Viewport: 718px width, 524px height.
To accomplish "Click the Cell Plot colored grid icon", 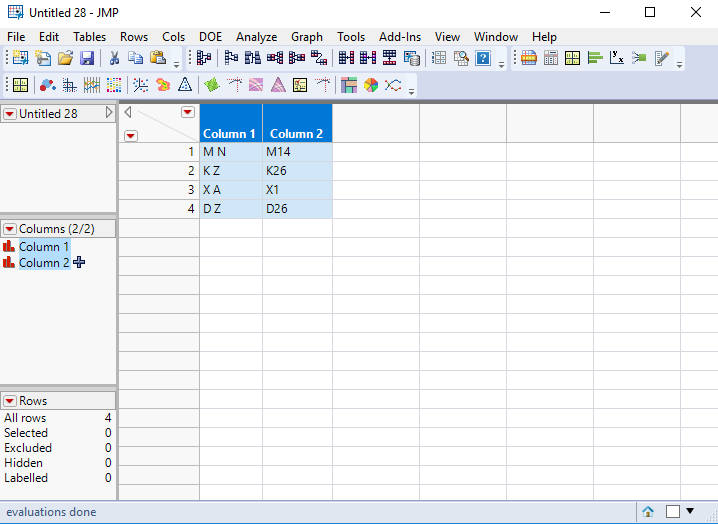I will (114, 85).
